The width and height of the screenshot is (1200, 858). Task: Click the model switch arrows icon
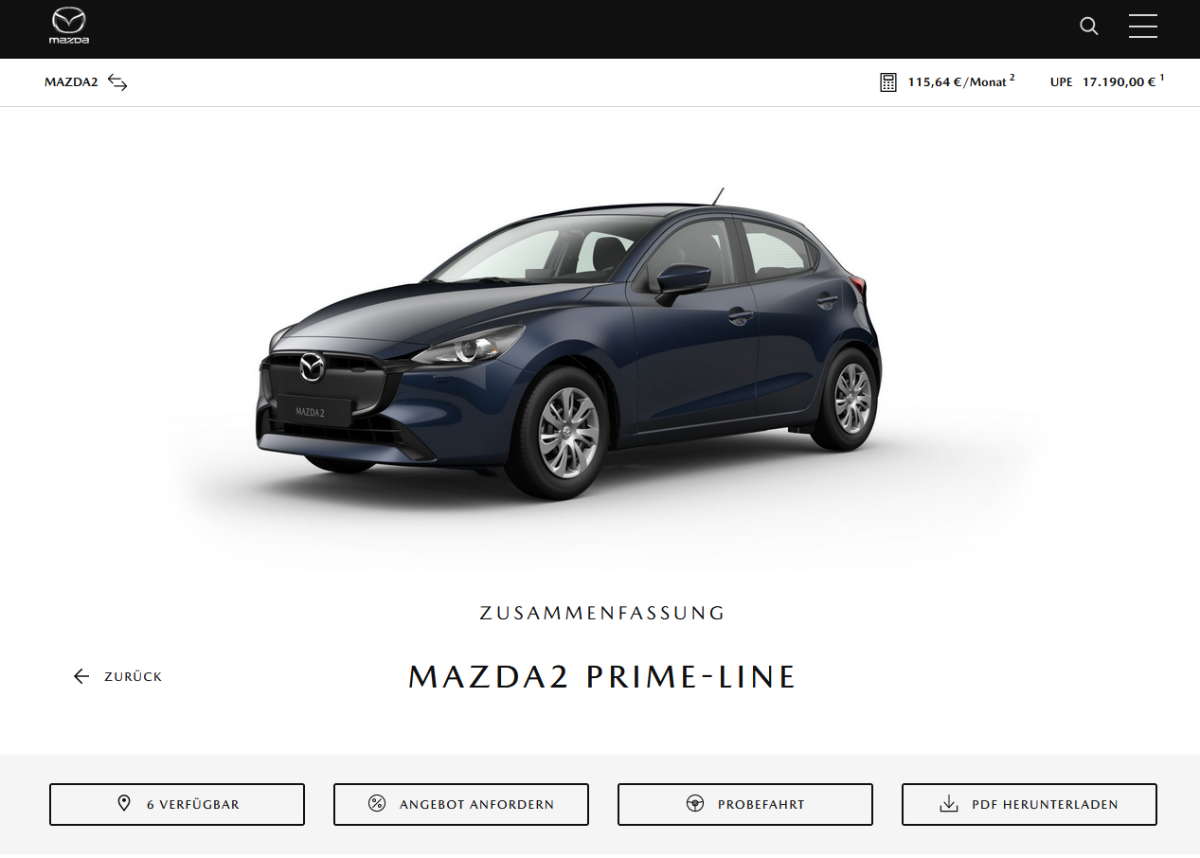coord(118,82)
